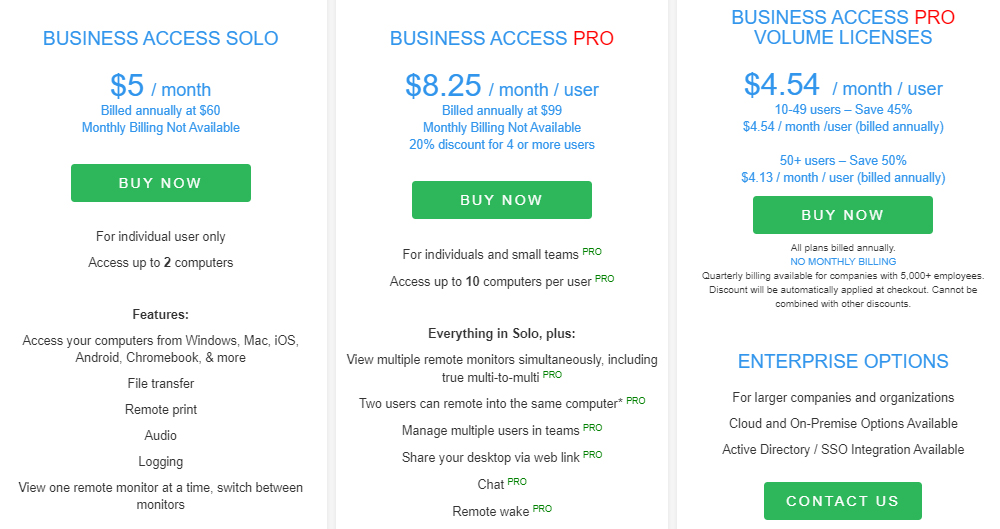
Task: Click Buy Now for Pro Volume Licenses
Action: (x=842, y=215)
